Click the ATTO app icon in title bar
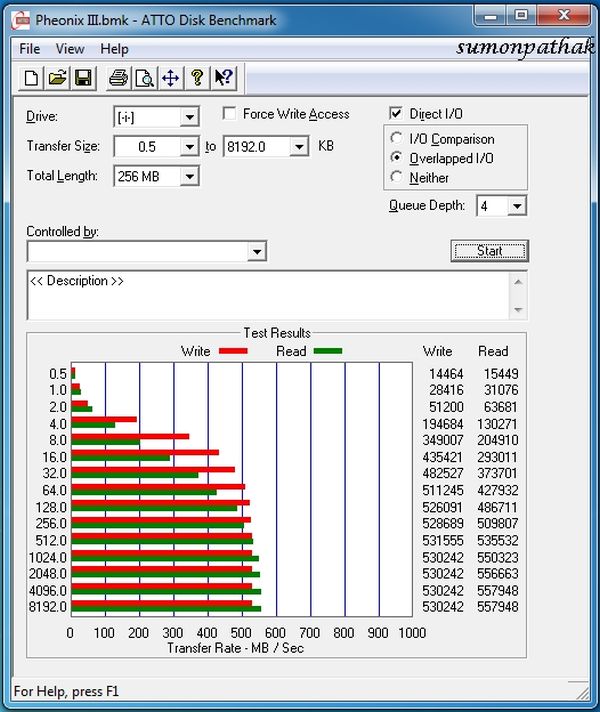 (x=21, y=20)
